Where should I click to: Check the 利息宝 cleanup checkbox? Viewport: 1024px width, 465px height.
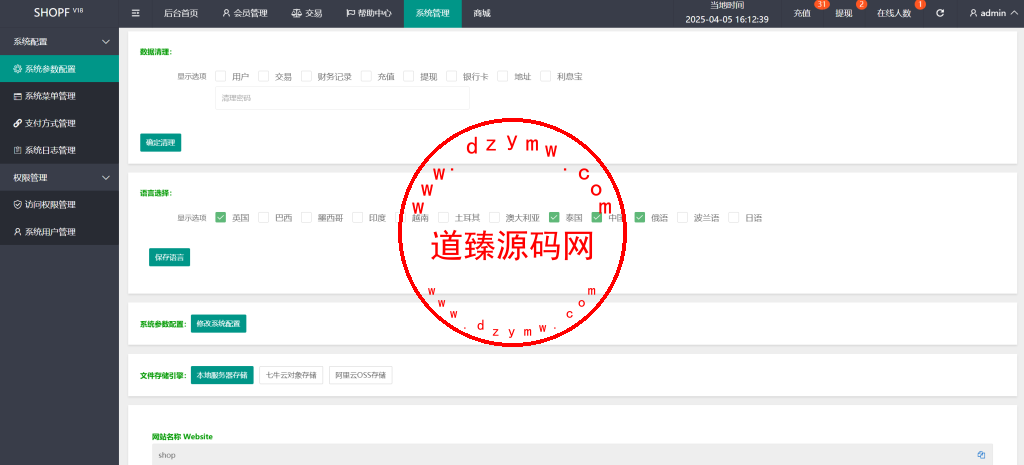click(546, 76)
